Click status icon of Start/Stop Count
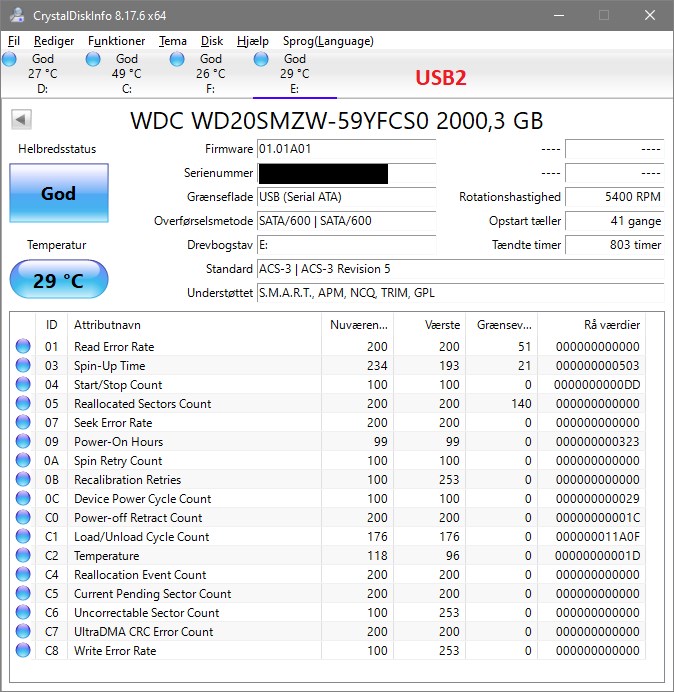Image resolution: width=674 pixels, height=692 pixels. click(x=23, y=384)
